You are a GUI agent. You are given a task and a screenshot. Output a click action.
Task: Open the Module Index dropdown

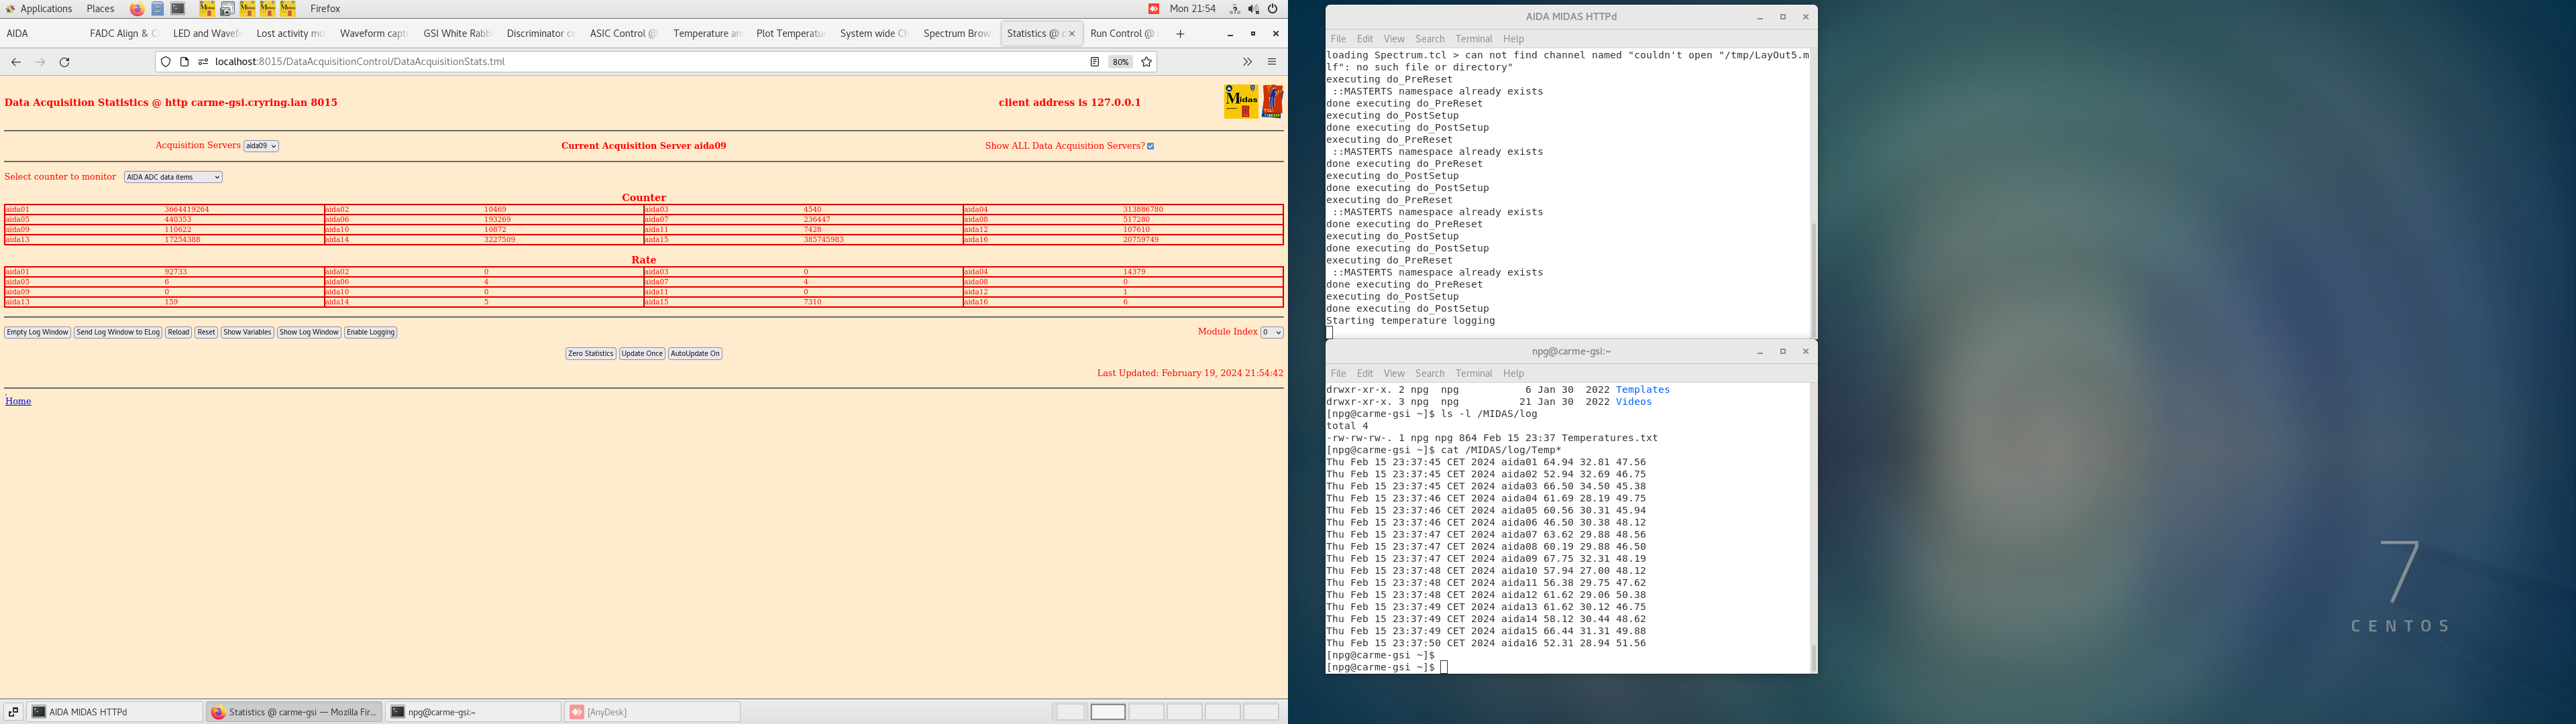pyautogui.click(x=1270, y=332)
